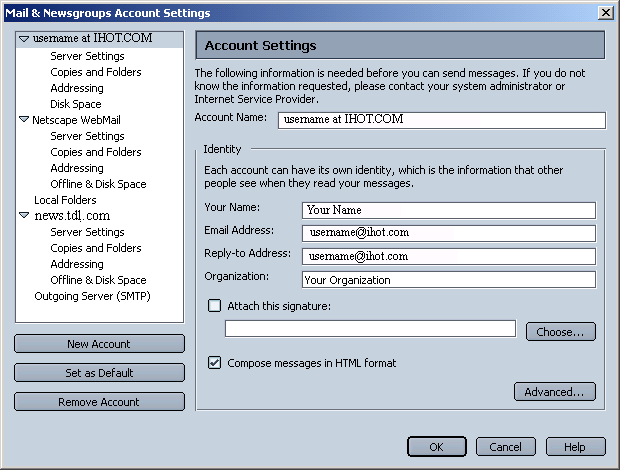This screenshot has height=470, width=620.
Task: Collapse the news.tdl.com account tree
Action: [x=24, y=215]
